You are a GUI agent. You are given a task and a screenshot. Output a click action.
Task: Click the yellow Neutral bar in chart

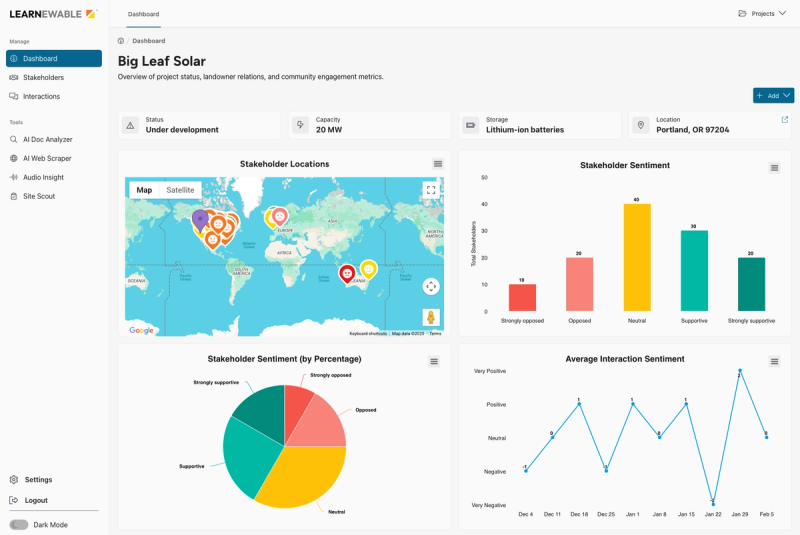click(637, 257)
